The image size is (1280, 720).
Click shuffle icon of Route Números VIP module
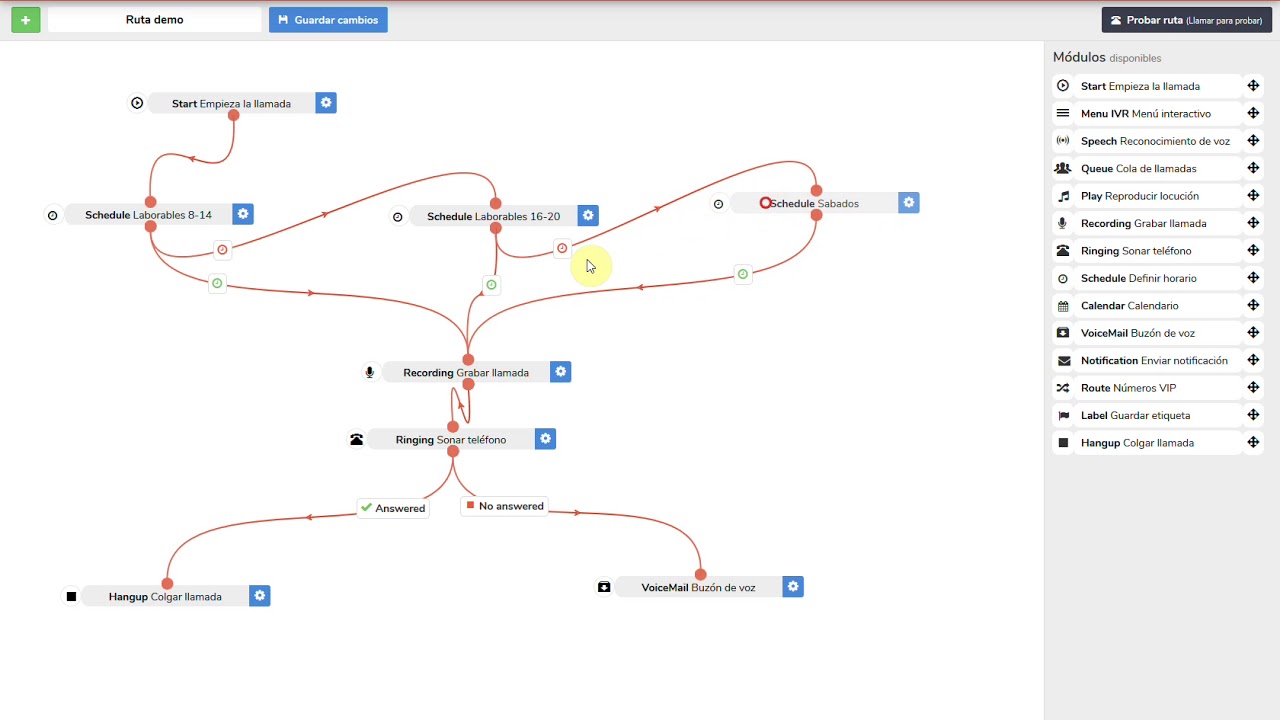[1063, 388]
